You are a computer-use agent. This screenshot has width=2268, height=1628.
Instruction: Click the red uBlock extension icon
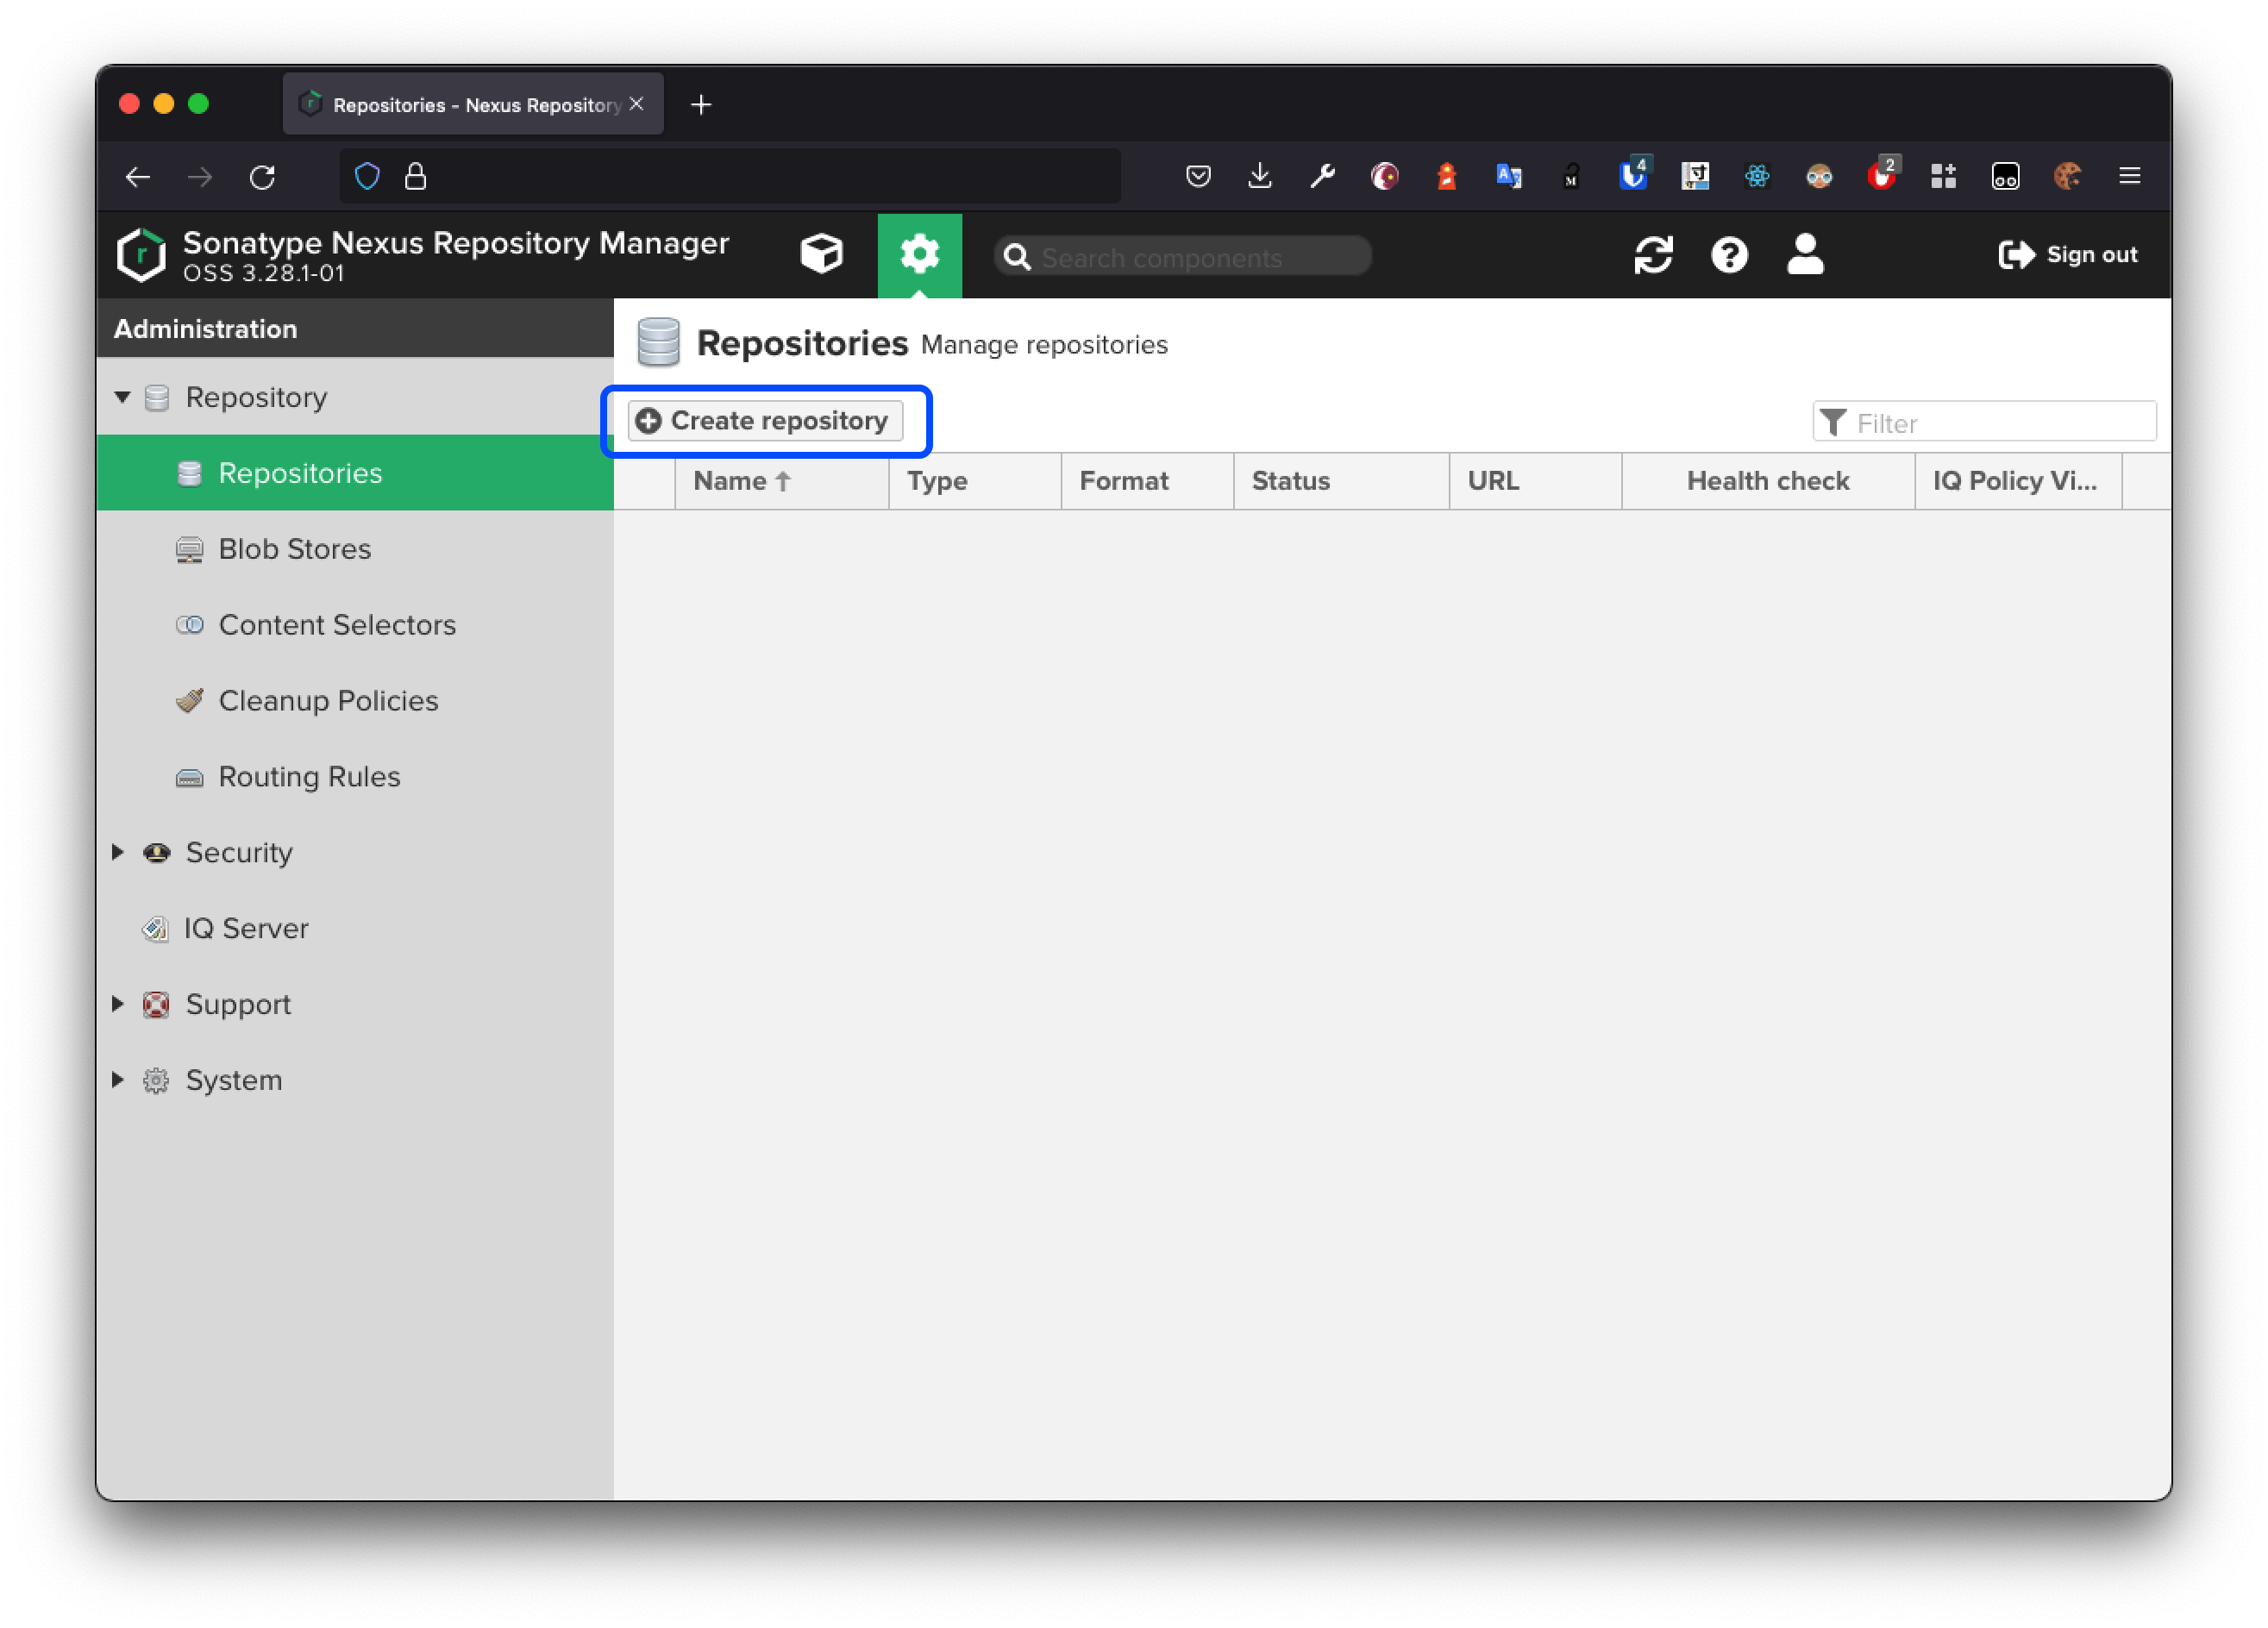(x=1881, y=175)
